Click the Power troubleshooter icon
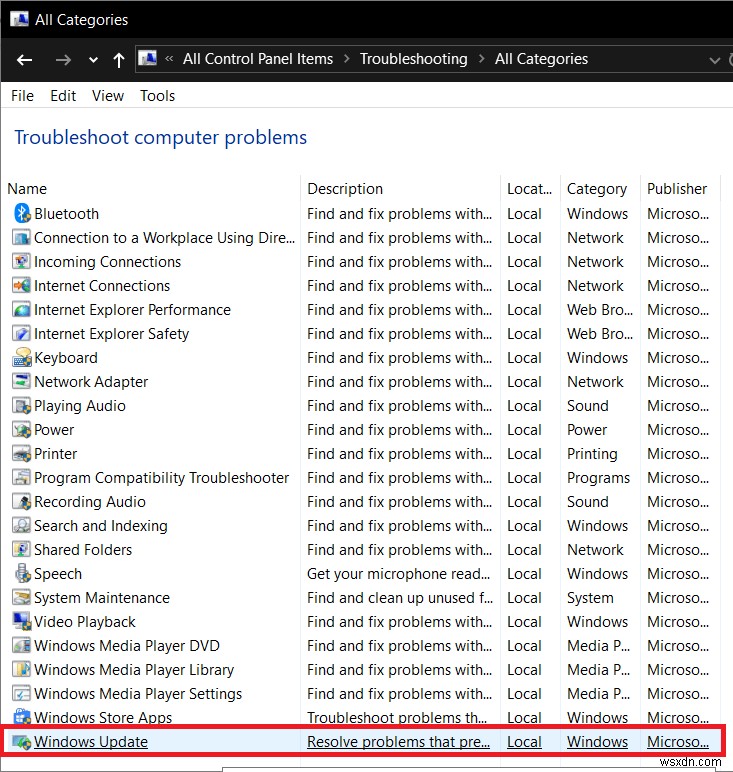Viewport: 733px width, 772px height. pyautogui.click(x=22, y=429)
